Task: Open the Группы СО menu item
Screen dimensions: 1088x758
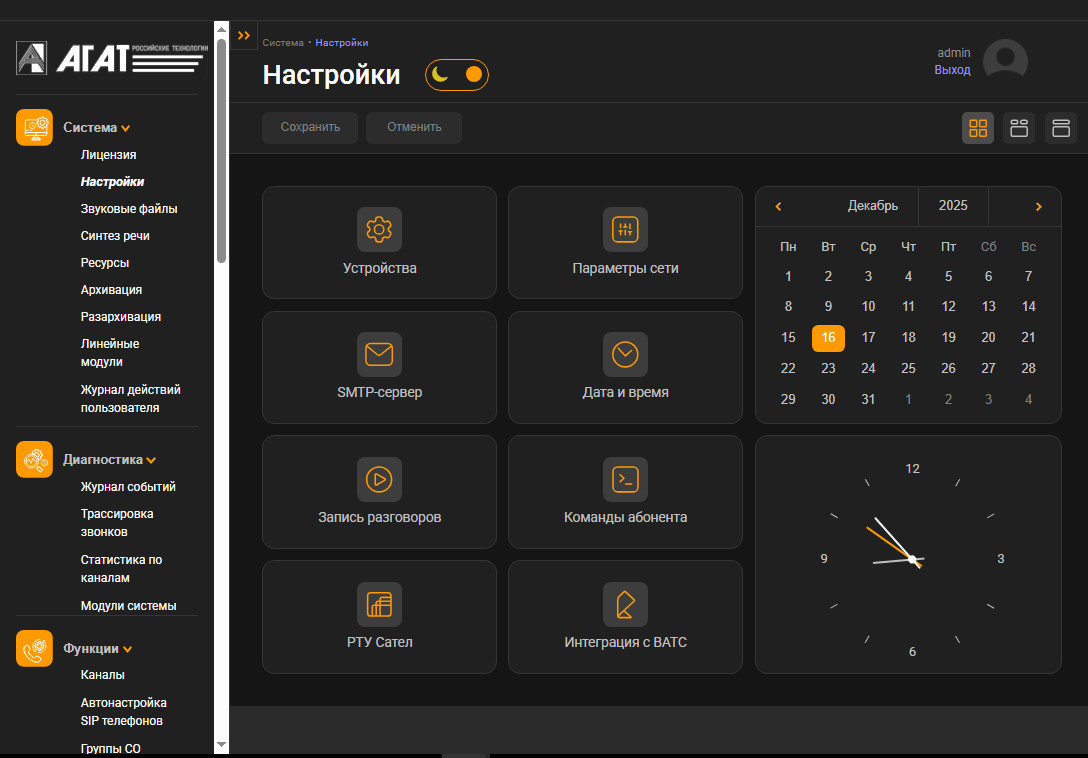Action: pyautogui.click(x=110, y=749)
